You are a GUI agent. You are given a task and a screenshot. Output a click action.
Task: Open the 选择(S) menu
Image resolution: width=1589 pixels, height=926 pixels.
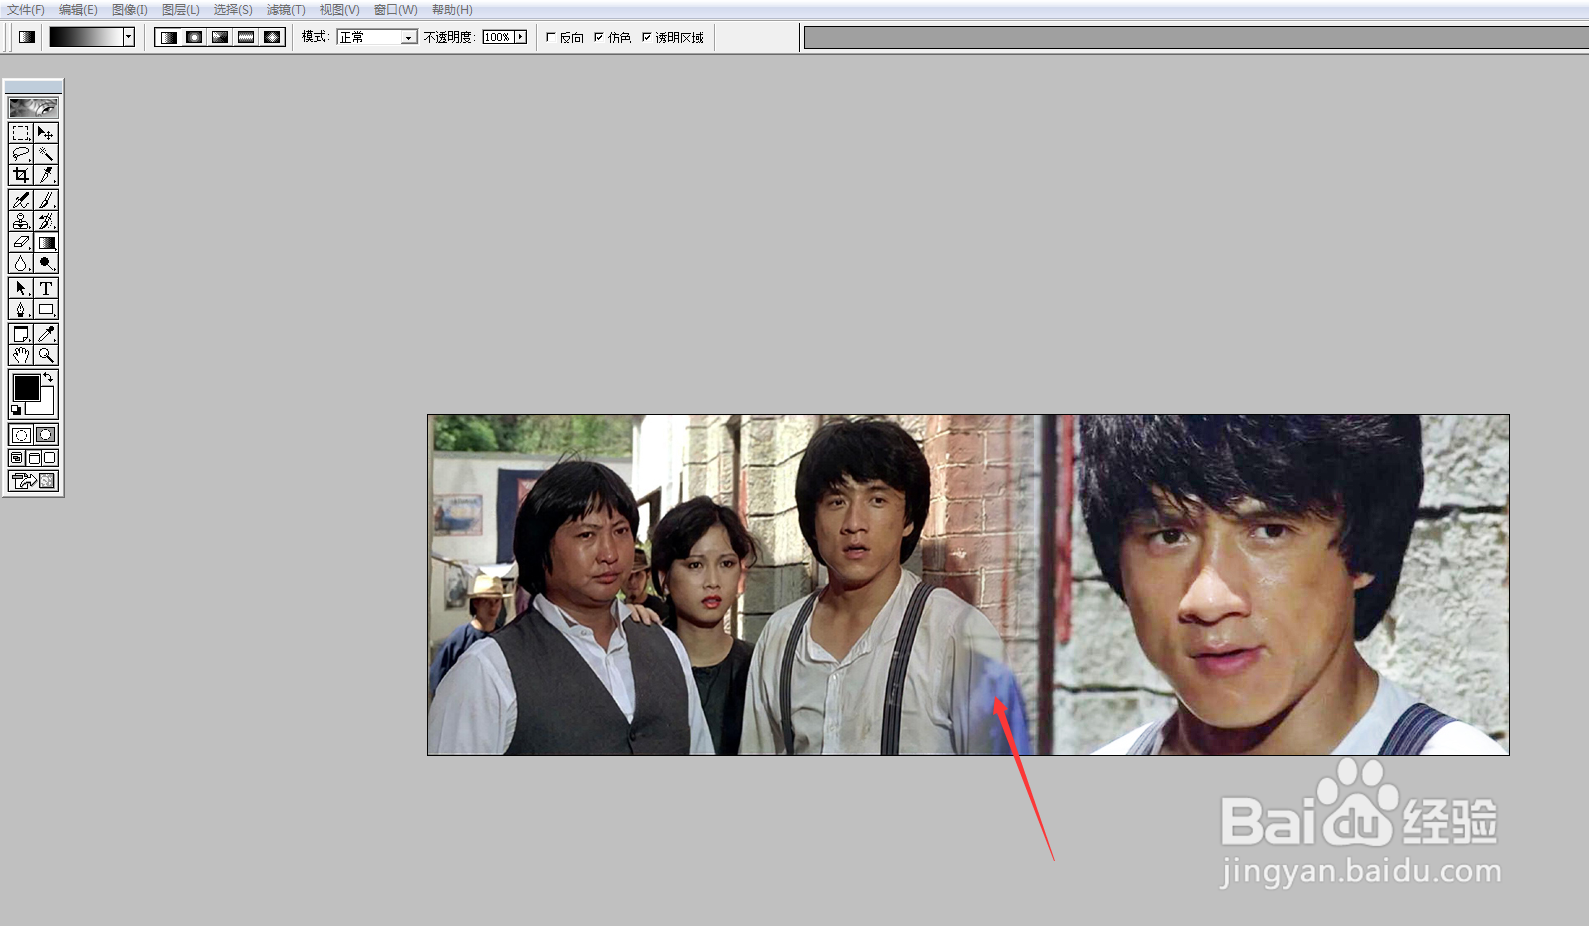pyautogui.click(x=233, y=10)
